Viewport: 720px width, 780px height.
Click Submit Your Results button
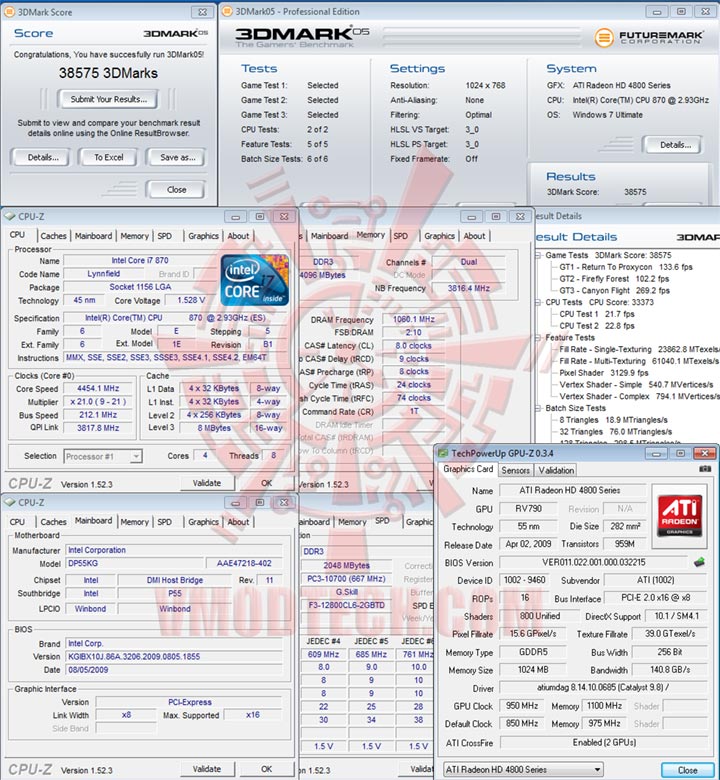coord(108,99)
